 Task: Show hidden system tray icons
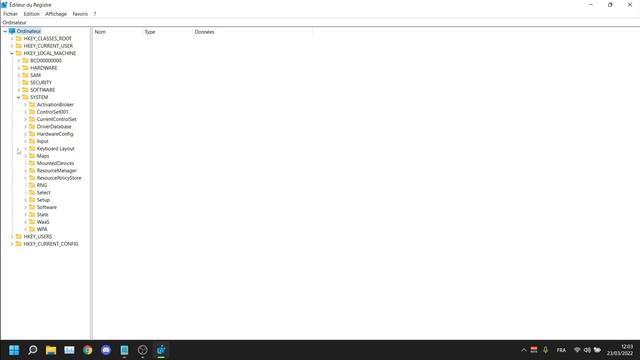[x=524, y=350]
